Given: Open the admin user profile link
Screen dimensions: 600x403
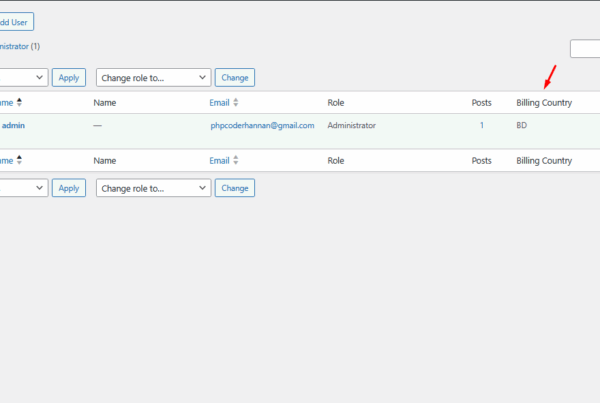Looking at the screenshot, I should coord(13,125).
